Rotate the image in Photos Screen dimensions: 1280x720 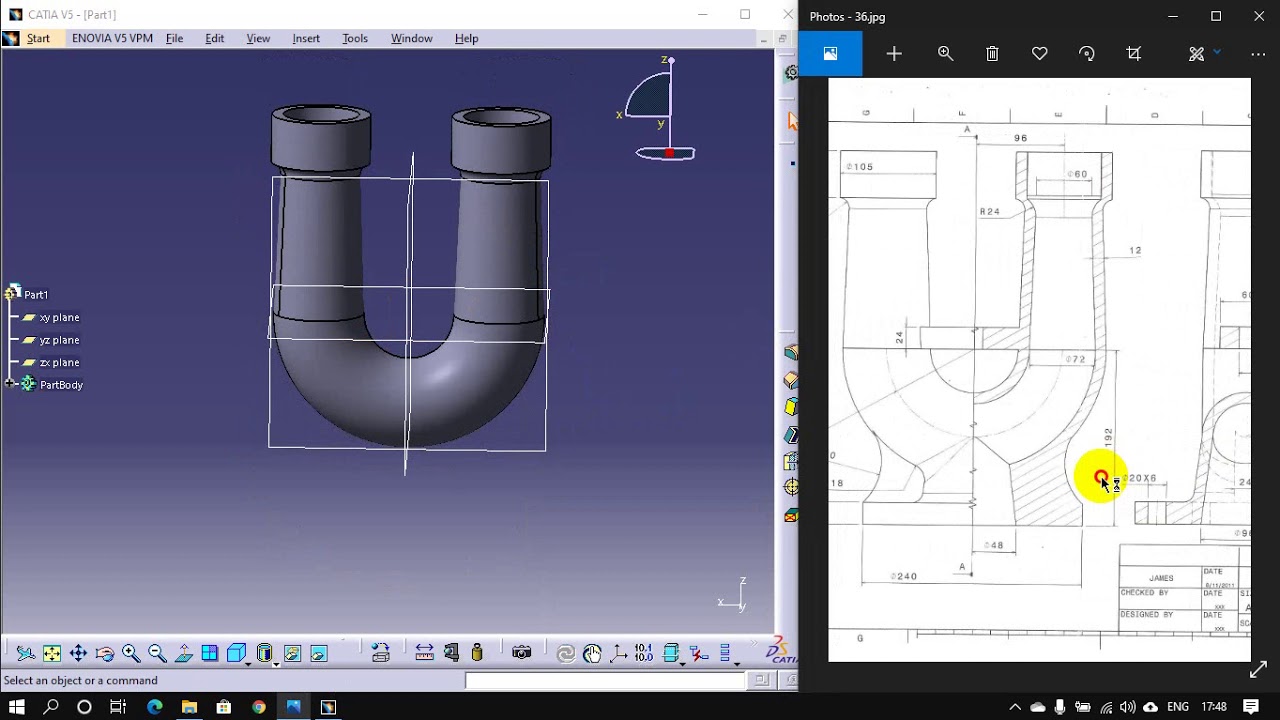[1087, 54]
